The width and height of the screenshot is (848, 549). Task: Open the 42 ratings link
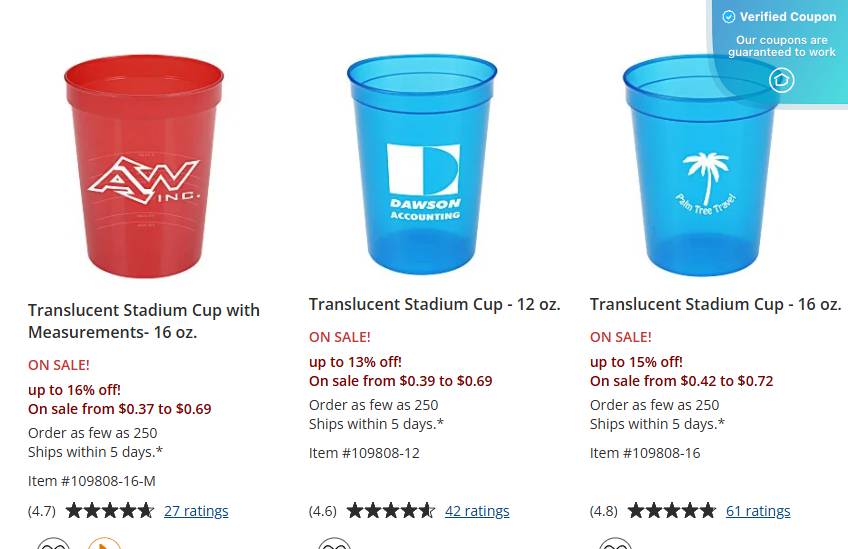coord(477,511)
